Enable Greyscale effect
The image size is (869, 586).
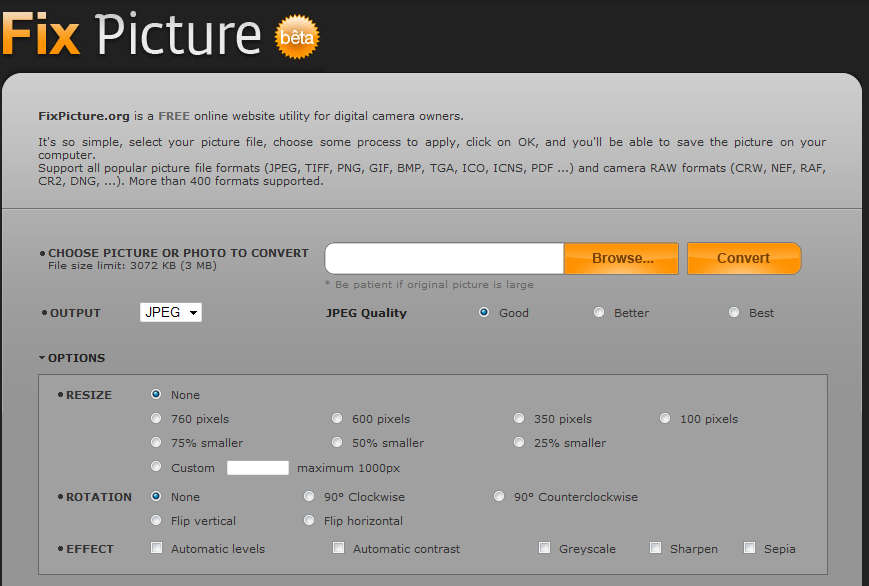[544, 548]
